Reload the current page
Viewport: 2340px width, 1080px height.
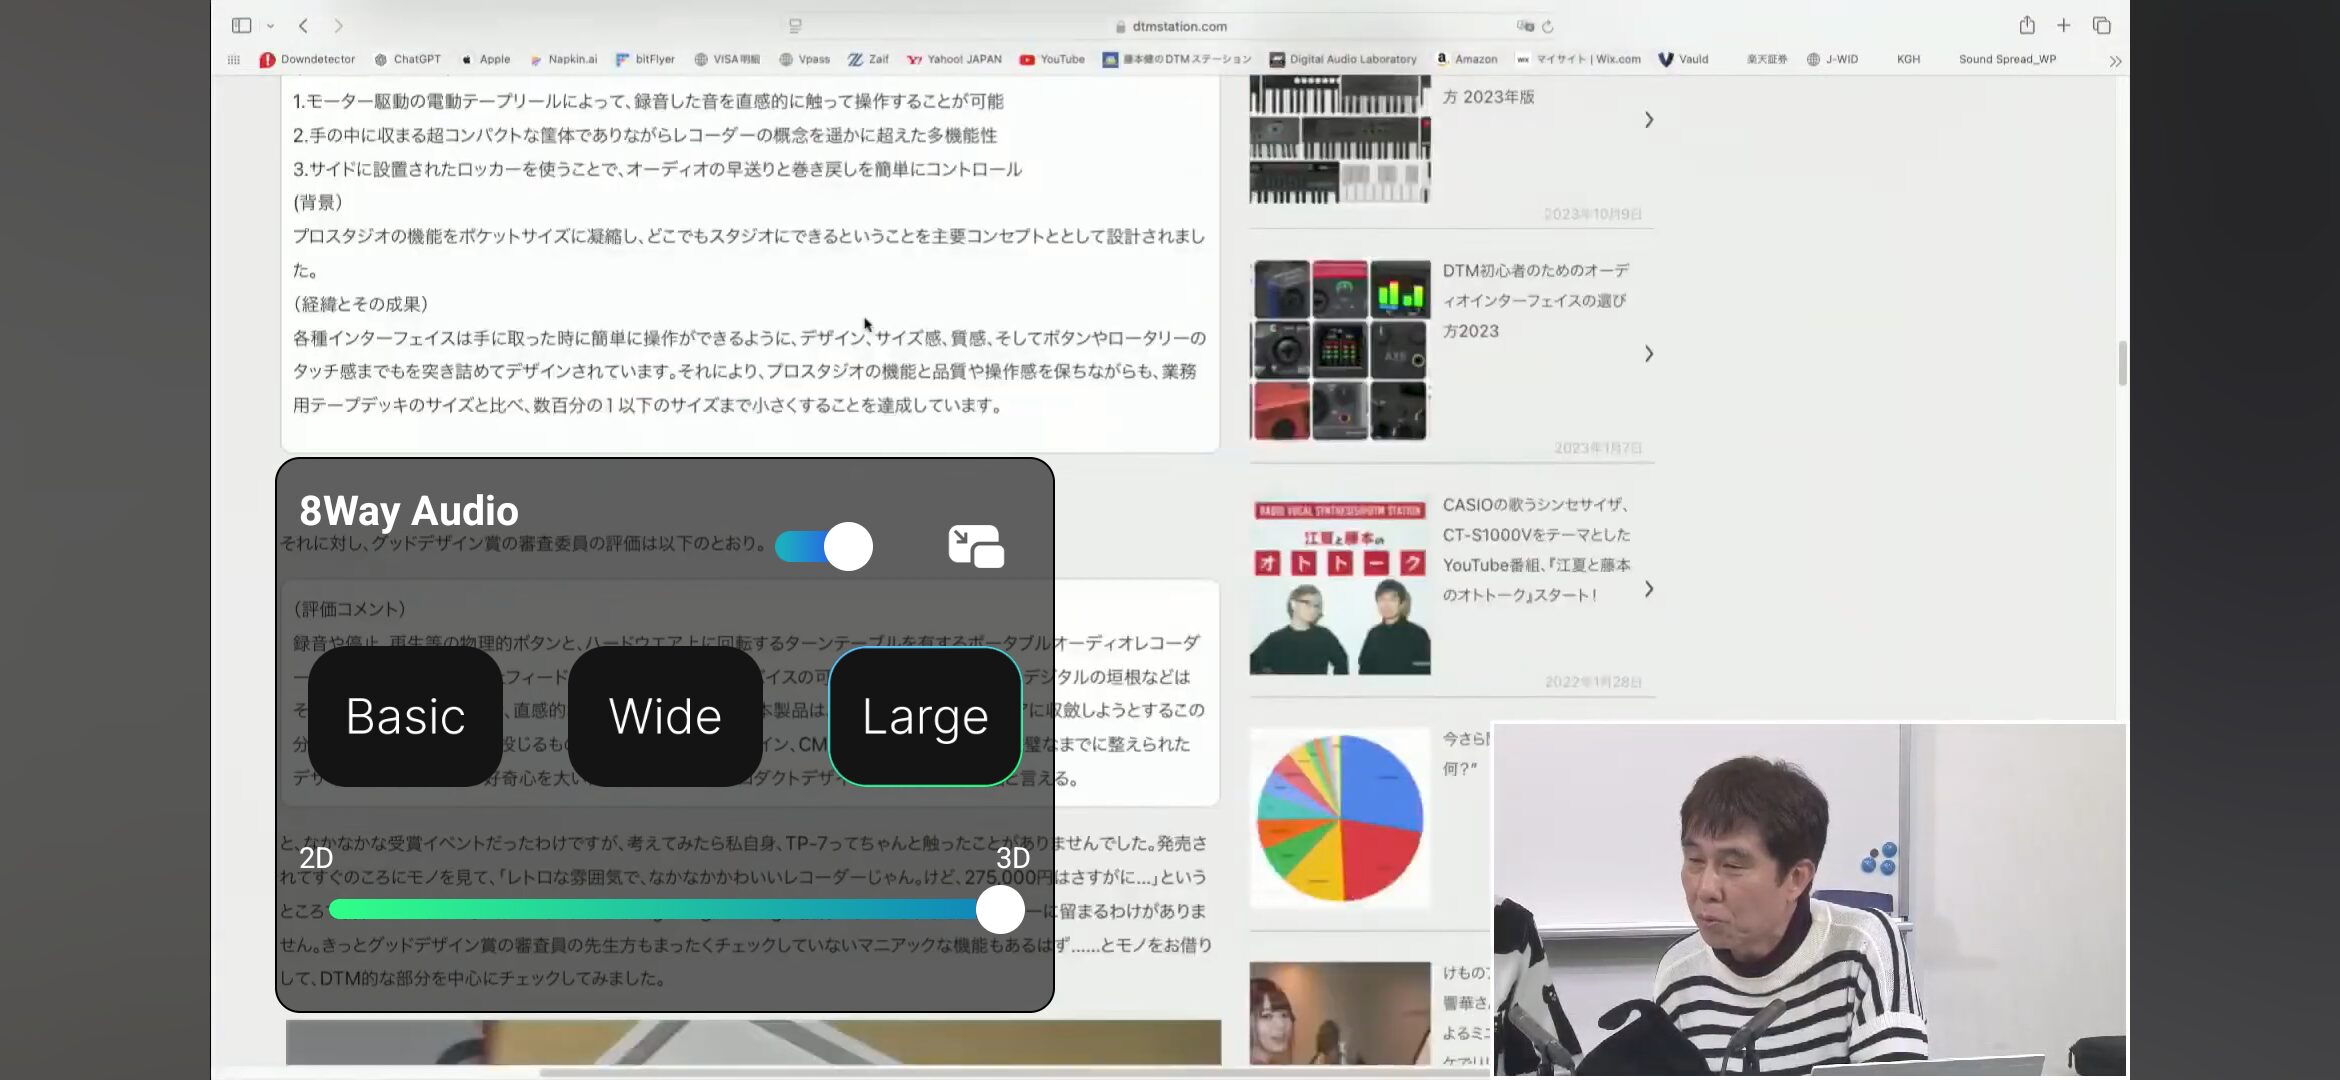pyautogui.click(x=1548, y=26)
